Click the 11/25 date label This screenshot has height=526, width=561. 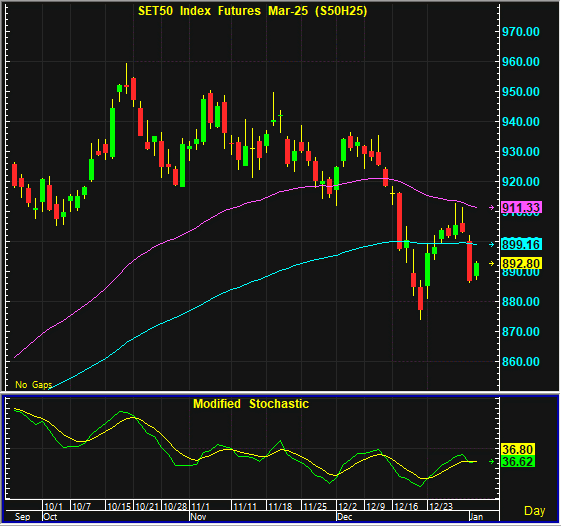315,506
